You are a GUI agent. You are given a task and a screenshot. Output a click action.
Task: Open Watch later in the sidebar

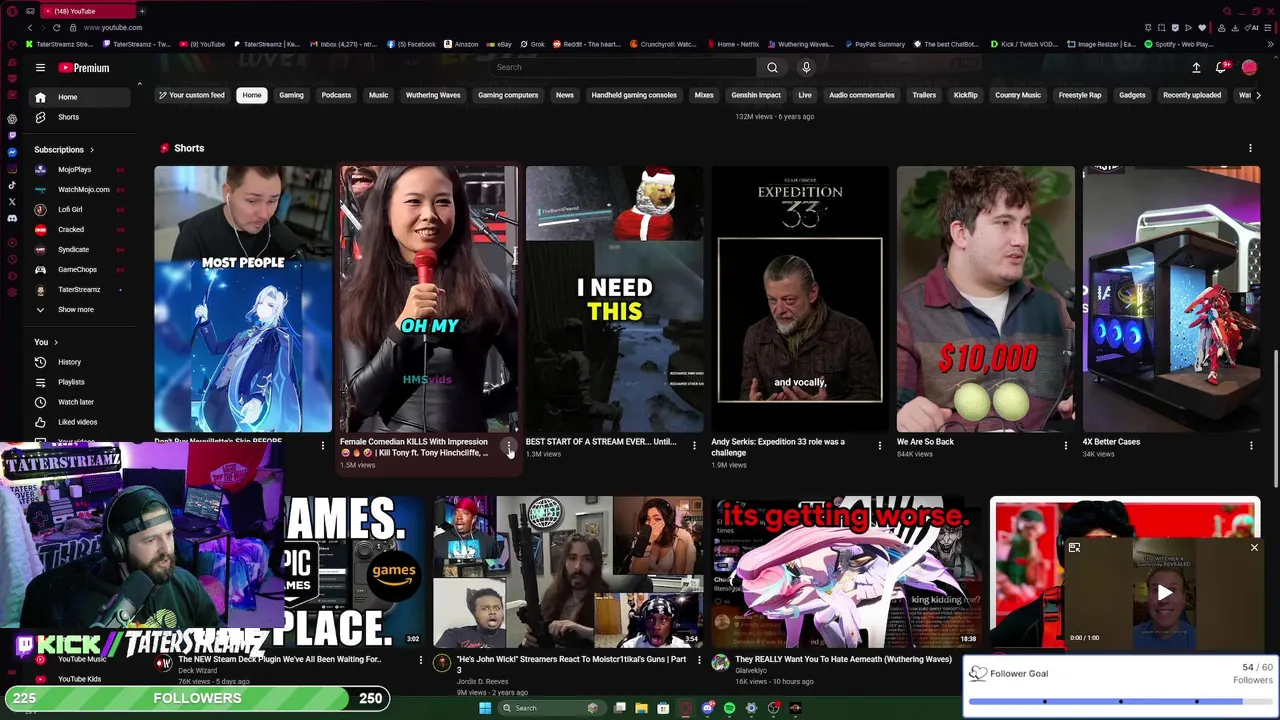(81, 402)
